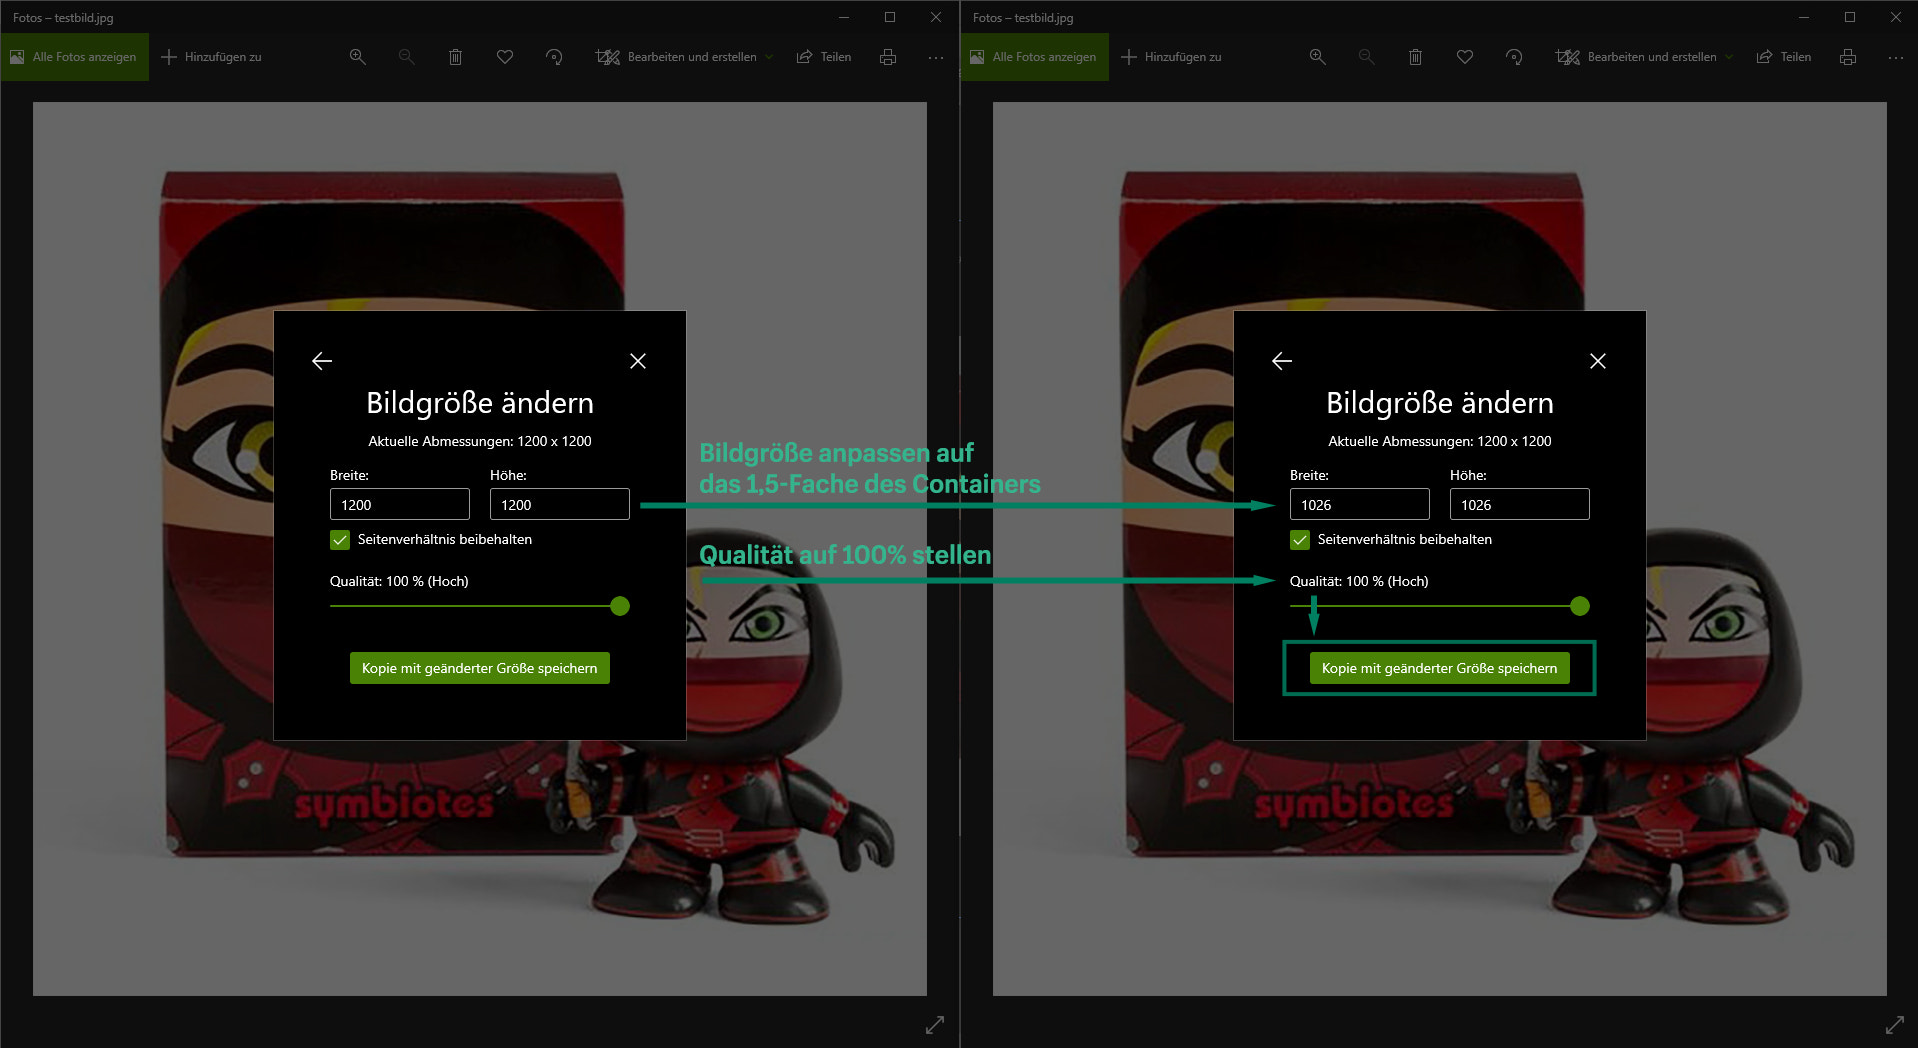Click back arrow in left resize dialog
The width and height of the screenshot is (1918, 1048).
pyautogui.click(x=322, y=361)
